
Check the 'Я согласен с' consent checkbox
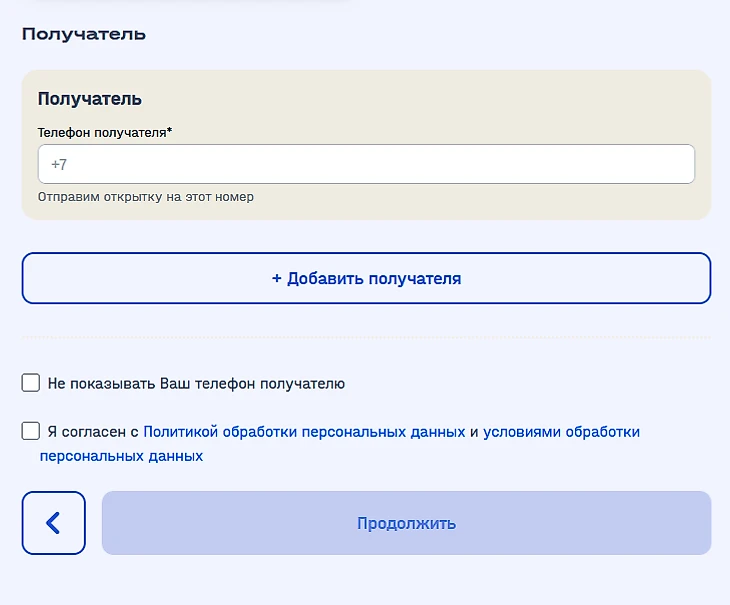(x=31, y=431)
